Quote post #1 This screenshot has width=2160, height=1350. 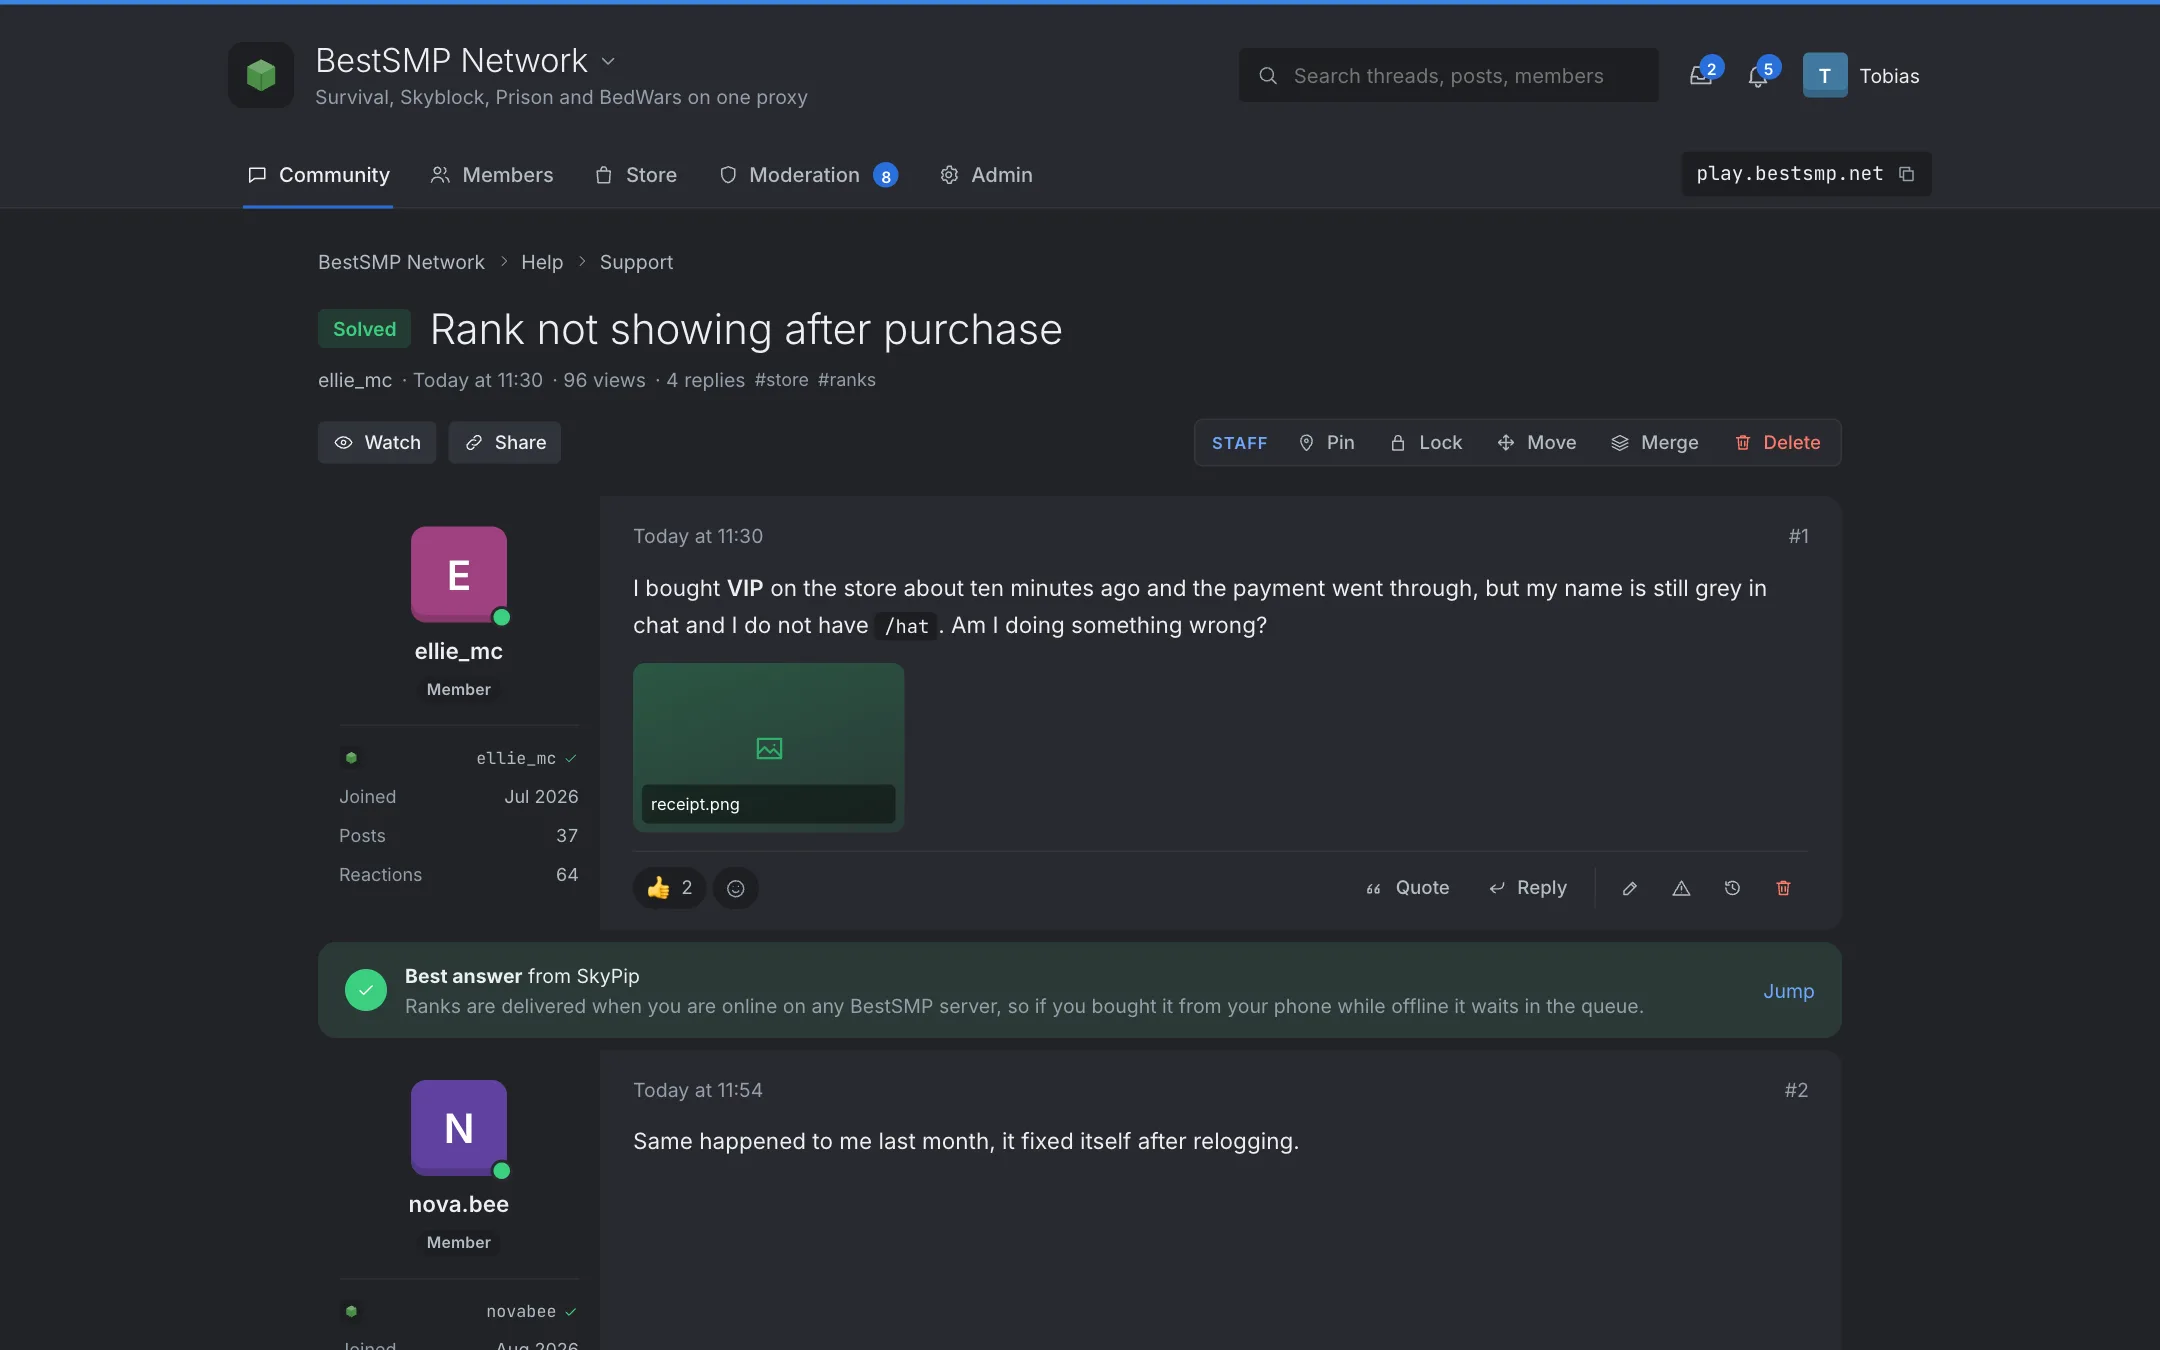(1407, 888)
